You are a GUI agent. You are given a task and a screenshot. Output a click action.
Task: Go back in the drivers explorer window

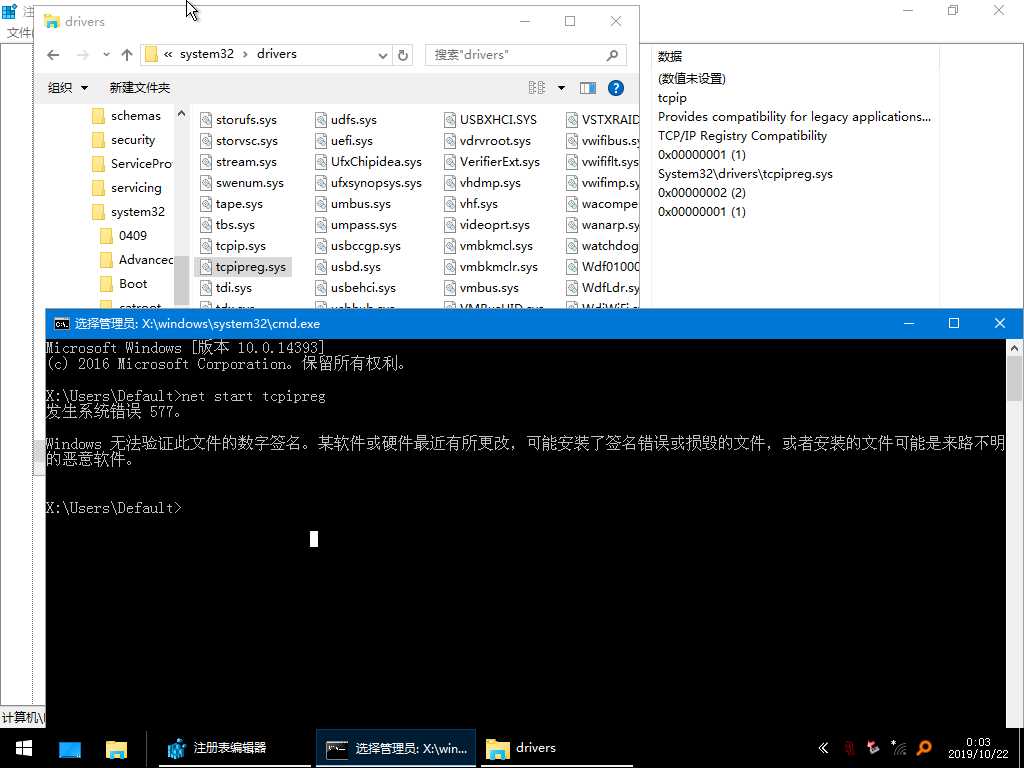[x=54, y=55]
